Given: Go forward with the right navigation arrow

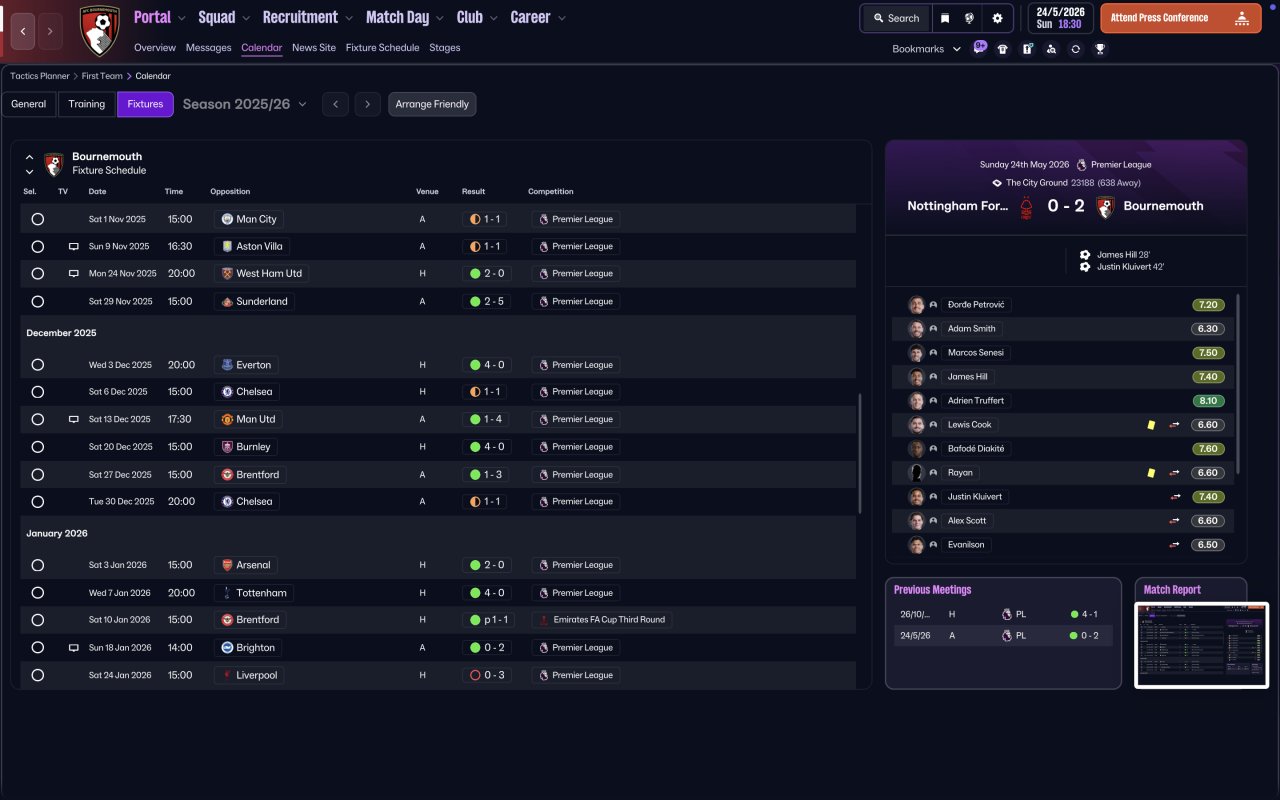Looking at the screenshot, I should (50, 31).
